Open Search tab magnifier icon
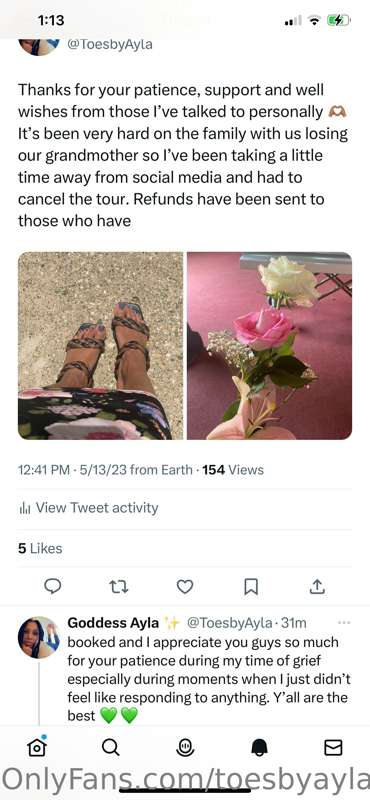Viewport: 370px width, 800px height. (111, 747)
